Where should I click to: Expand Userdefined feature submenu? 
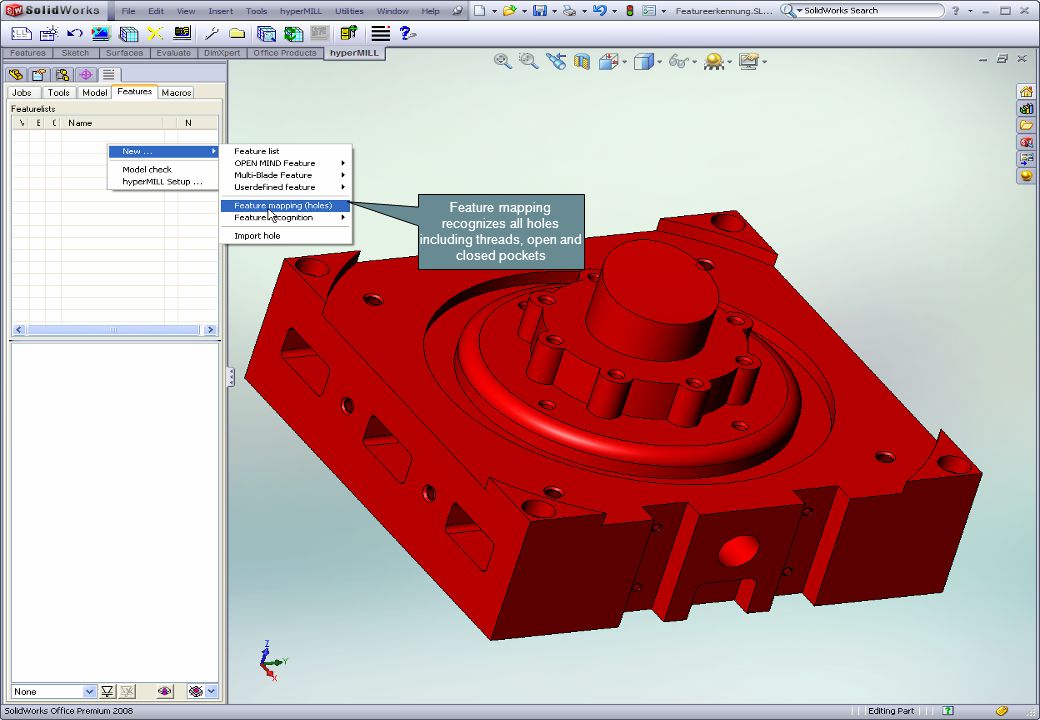click(286, 187)
